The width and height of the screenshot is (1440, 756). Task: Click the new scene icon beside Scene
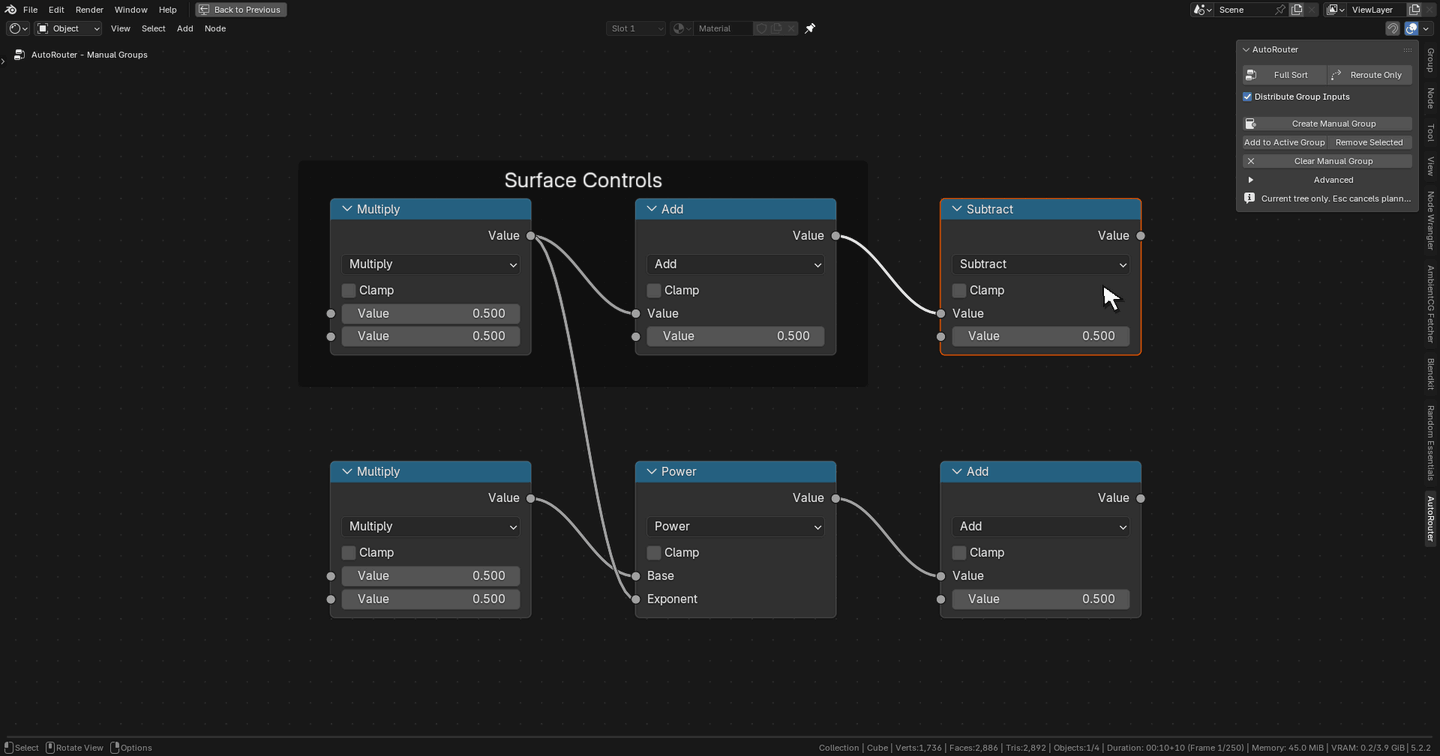1297,9
